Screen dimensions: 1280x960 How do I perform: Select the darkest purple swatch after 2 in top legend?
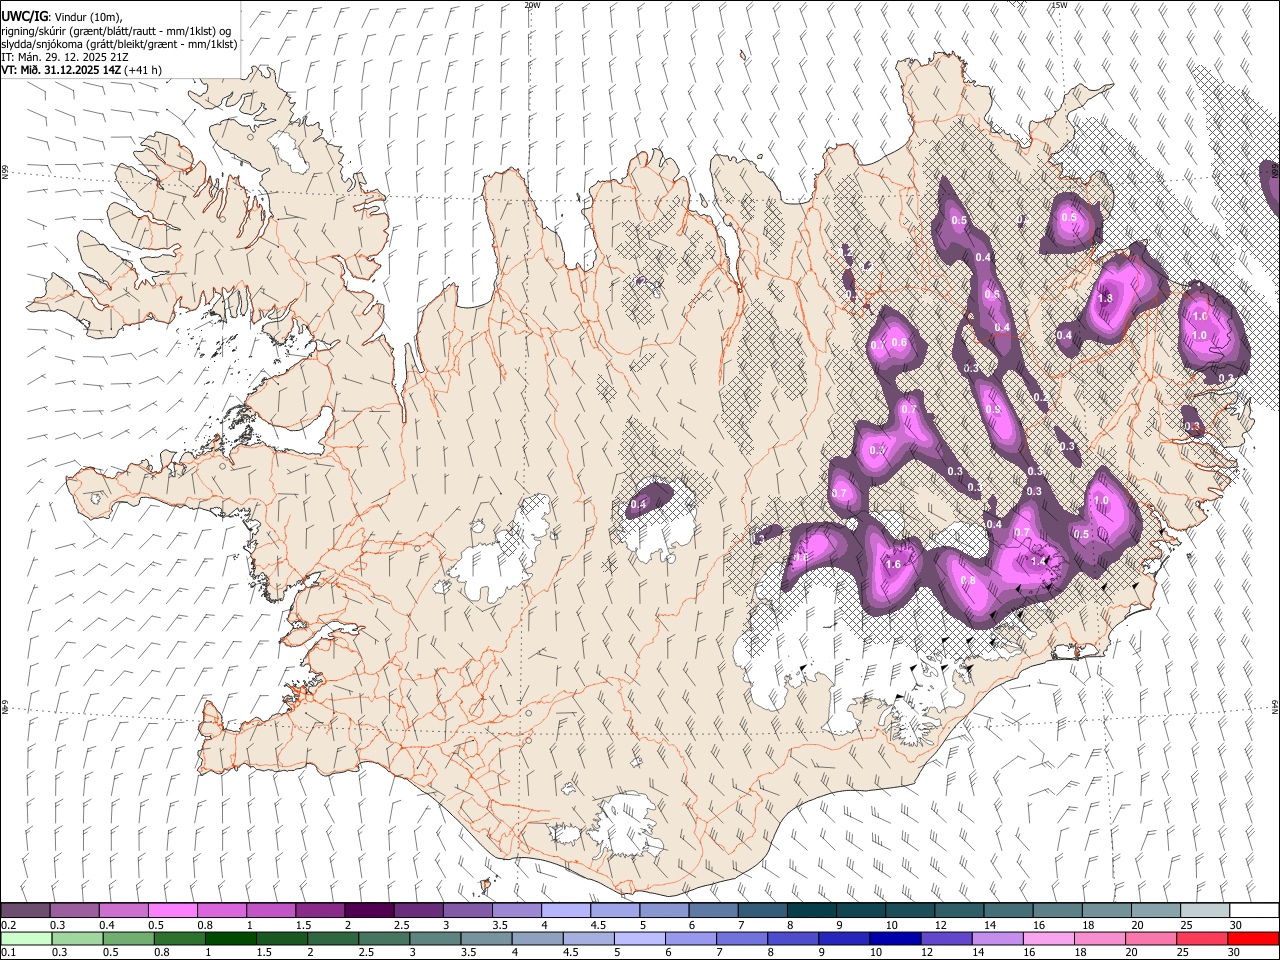pyautogui.click(x=369, y=911)
